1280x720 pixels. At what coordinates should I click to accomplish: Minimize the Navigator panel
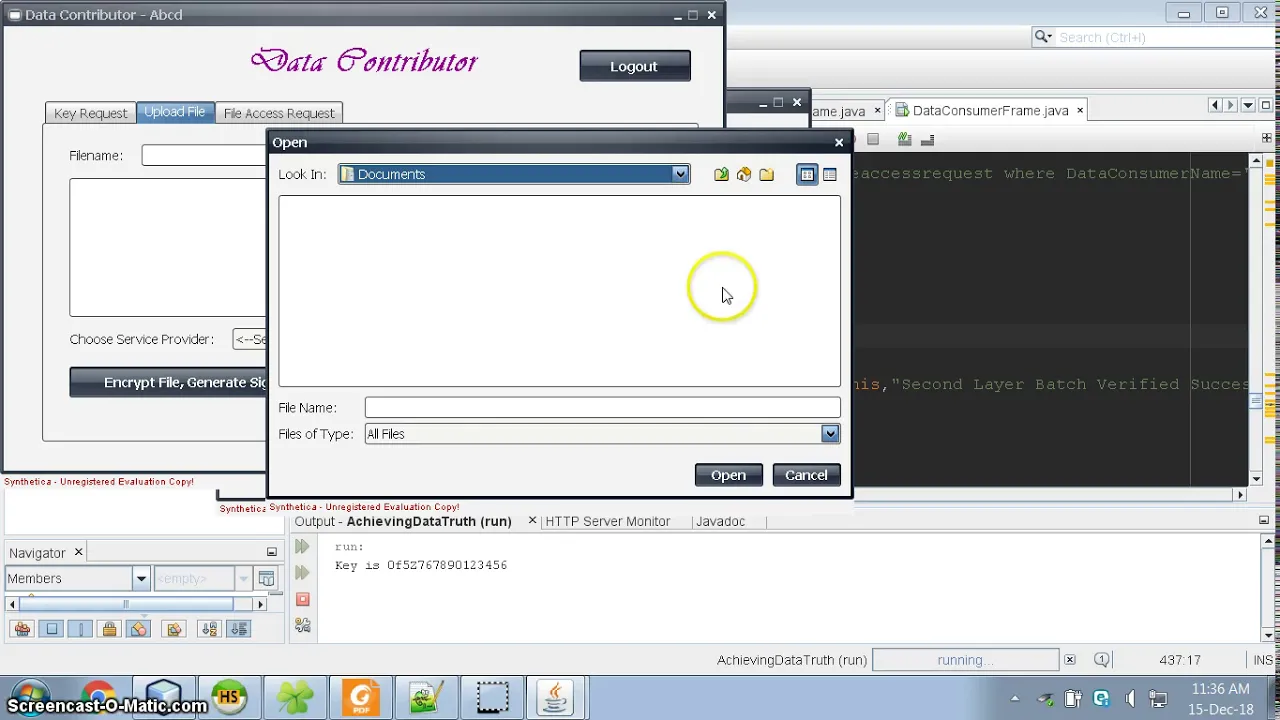click(271, 552)
